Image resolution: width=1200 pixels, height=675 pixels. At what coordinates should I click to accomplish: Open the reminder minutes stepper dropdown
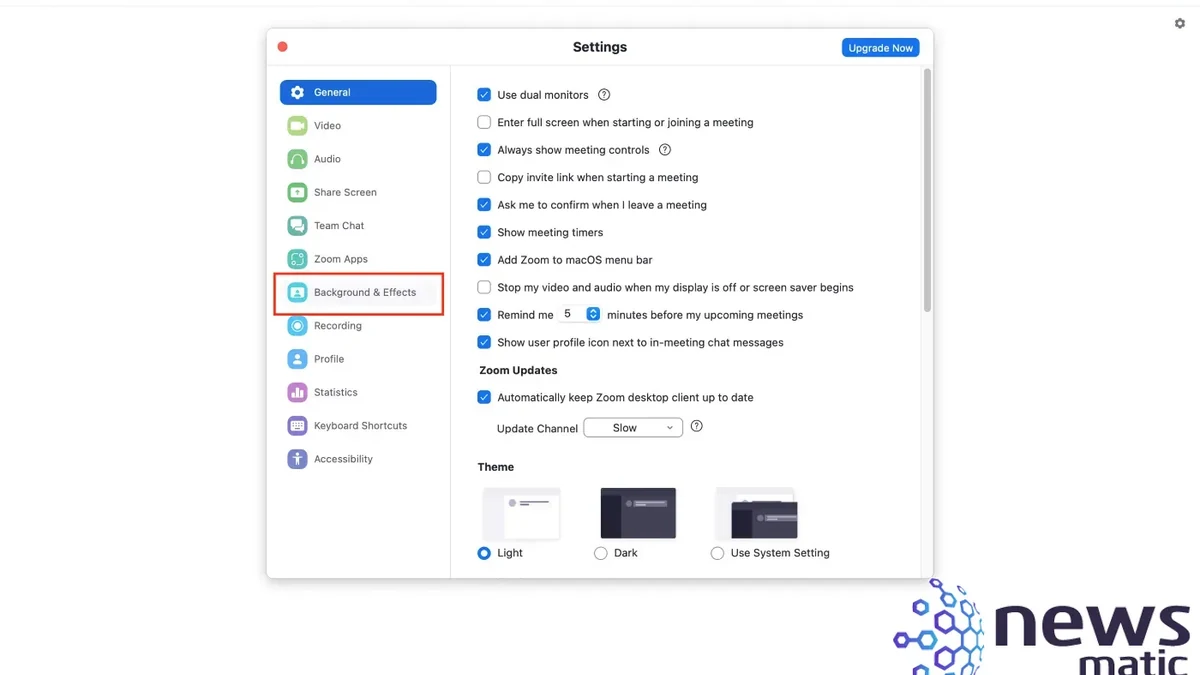point(593,314)
